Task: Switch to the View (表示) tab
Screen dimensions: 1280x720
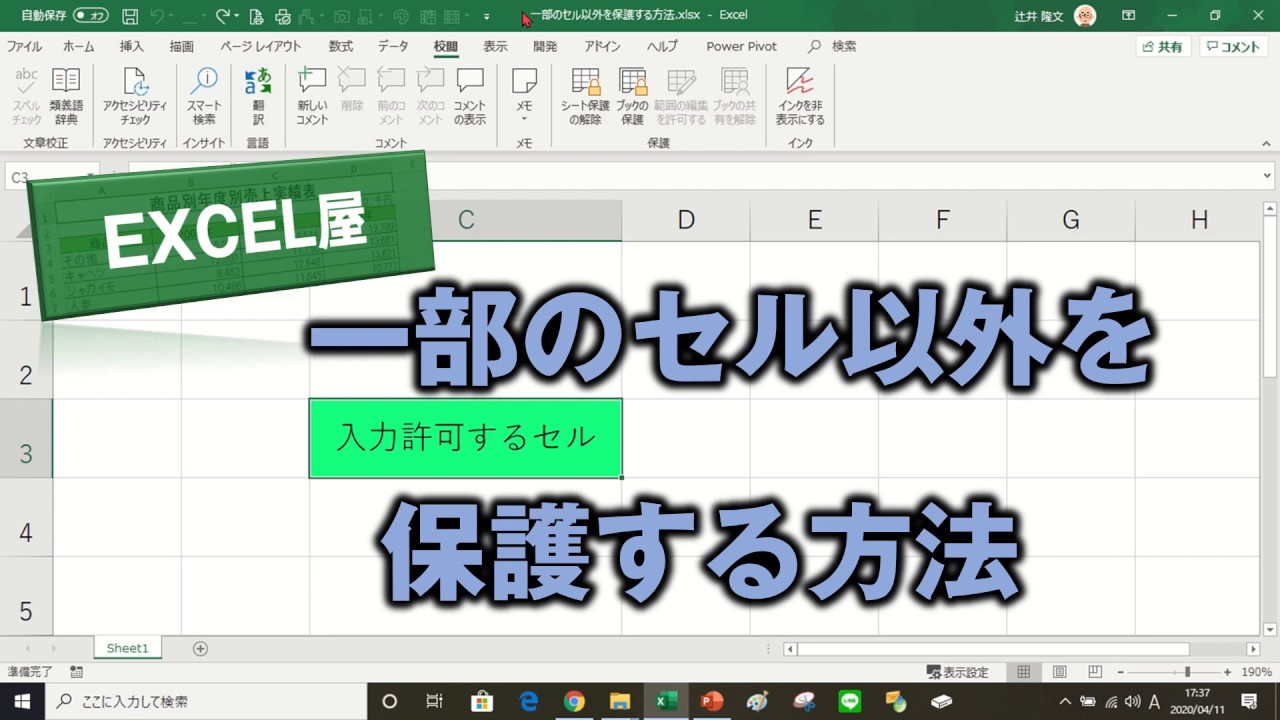Action: coord(495,46)
